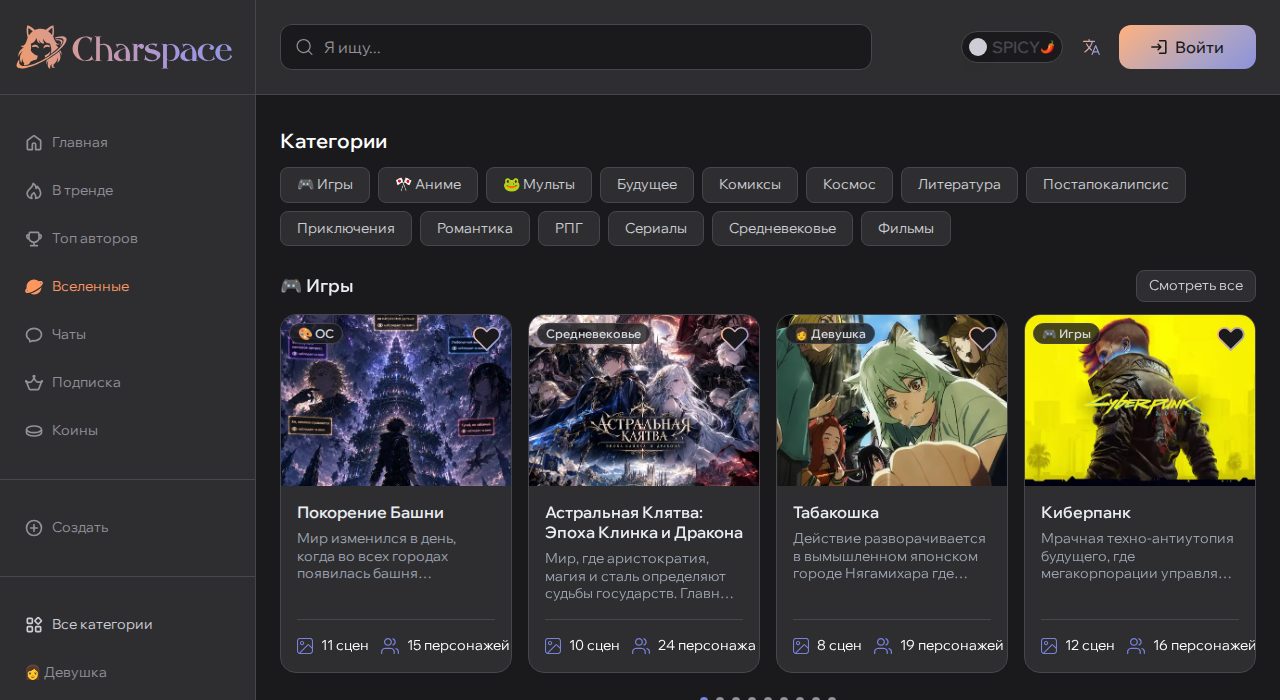The width and height of the screenshot is (1280, 700).
Task: Click the search magnifier icon
Action: click(305, 47)
